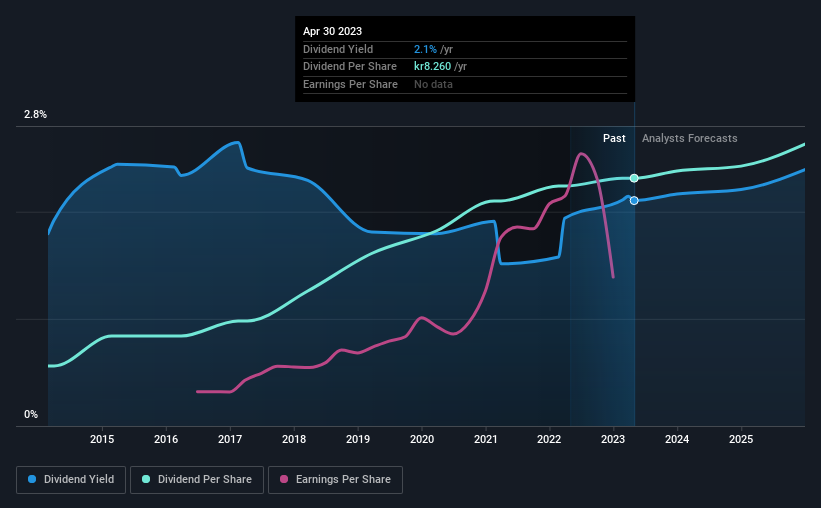Toggle the Dividend Per Share legend button
This screenshot has width=821, height=508.
[197, 480]
